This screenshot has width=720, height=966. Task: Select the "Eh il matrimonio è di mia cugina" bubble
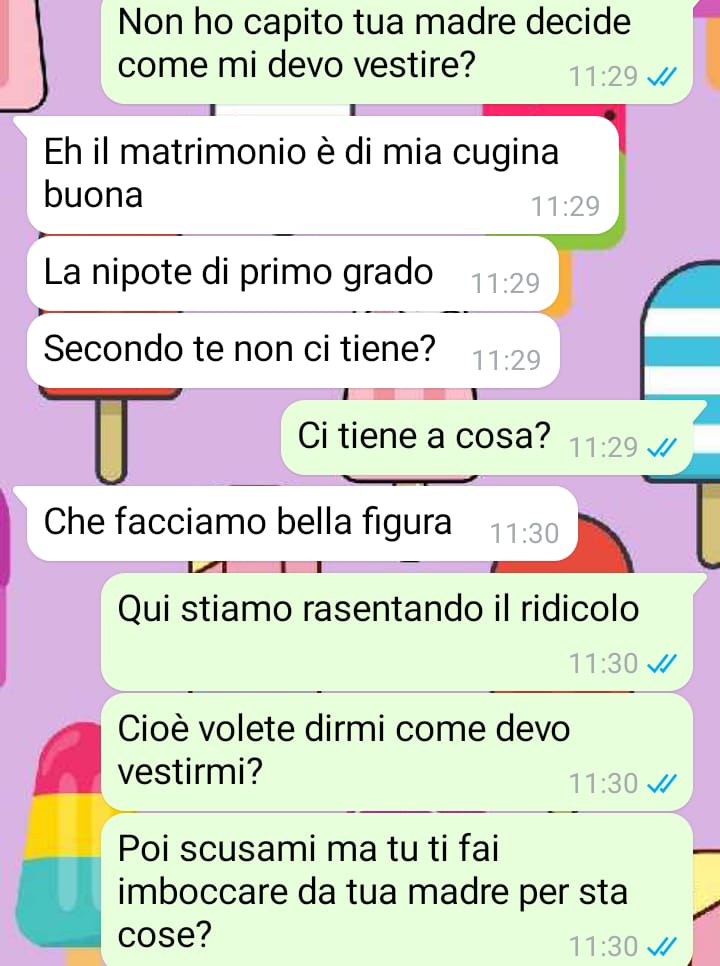323,175
